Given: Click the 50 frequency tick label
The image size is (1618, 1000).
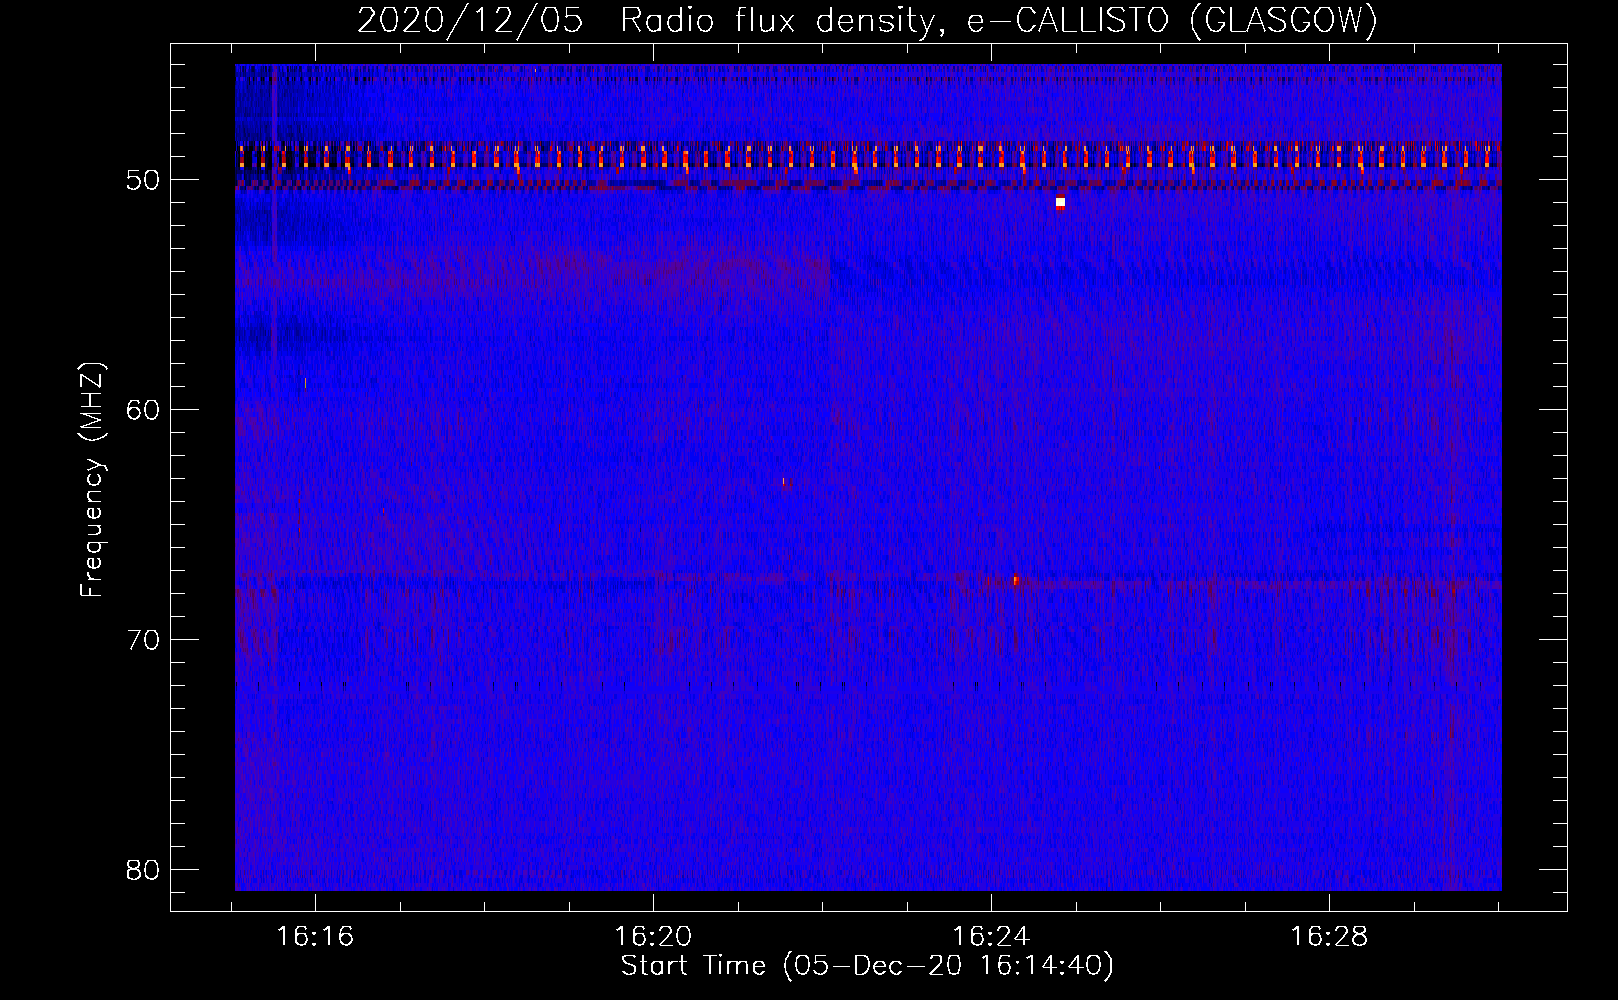Looking at the screenshot, I should [x=144, y=180].
